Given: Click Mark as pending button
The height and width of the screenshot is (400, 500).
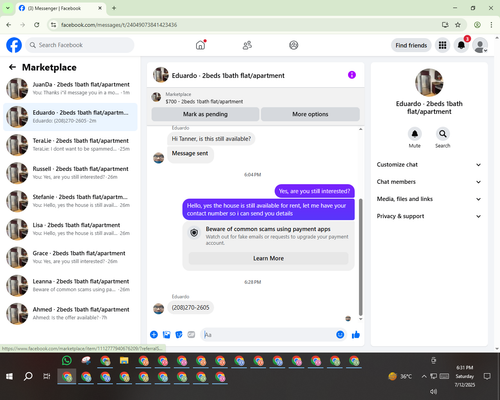Looking at the screenshot, I should (x=205, y=114).
